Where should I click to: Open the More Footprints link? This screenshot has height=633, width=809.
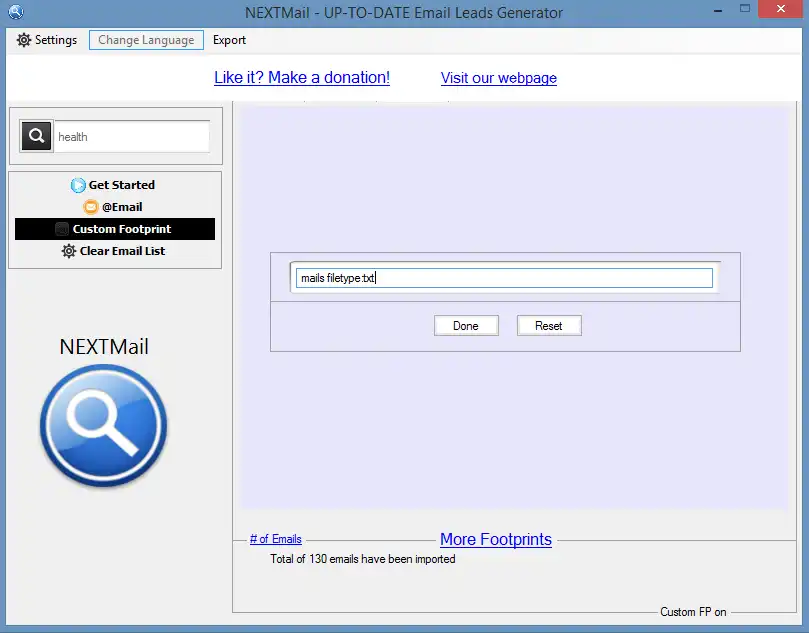click(496, 540)
